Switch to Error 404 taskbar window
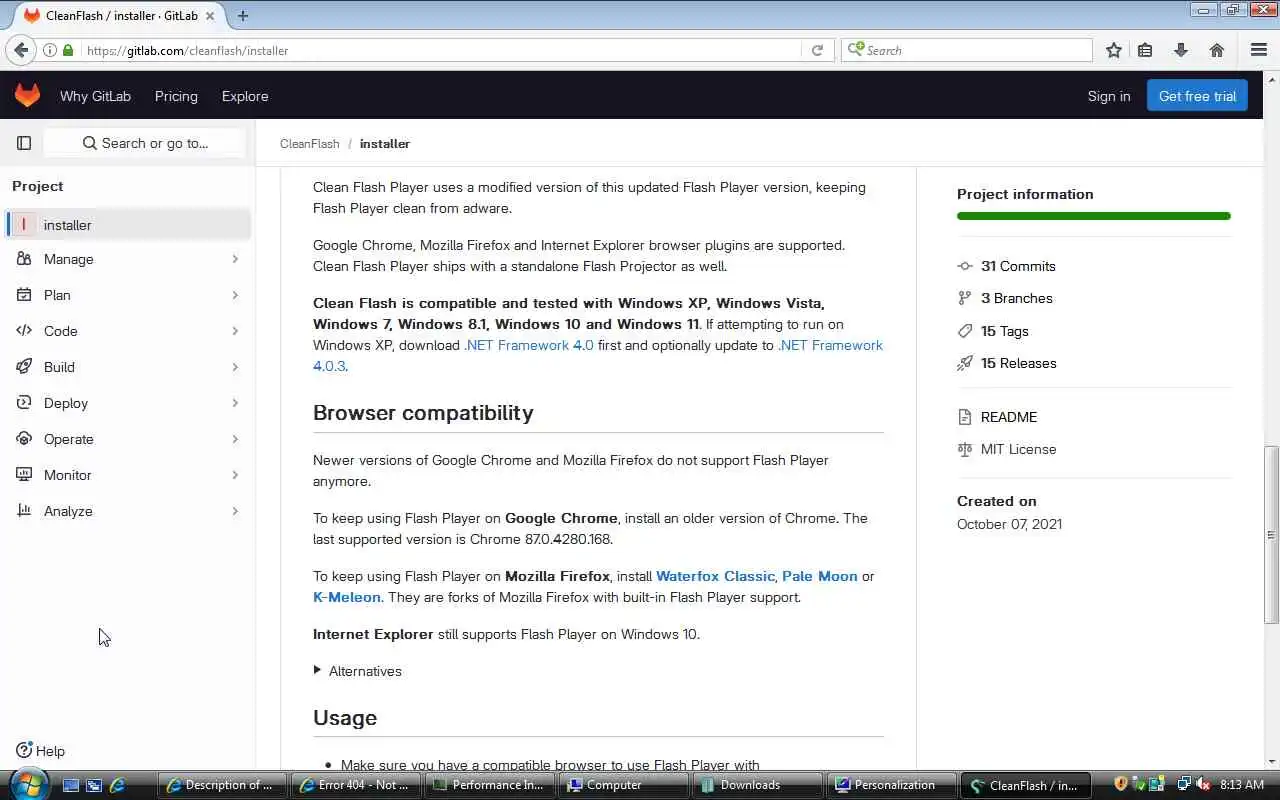 pos(355,785)
